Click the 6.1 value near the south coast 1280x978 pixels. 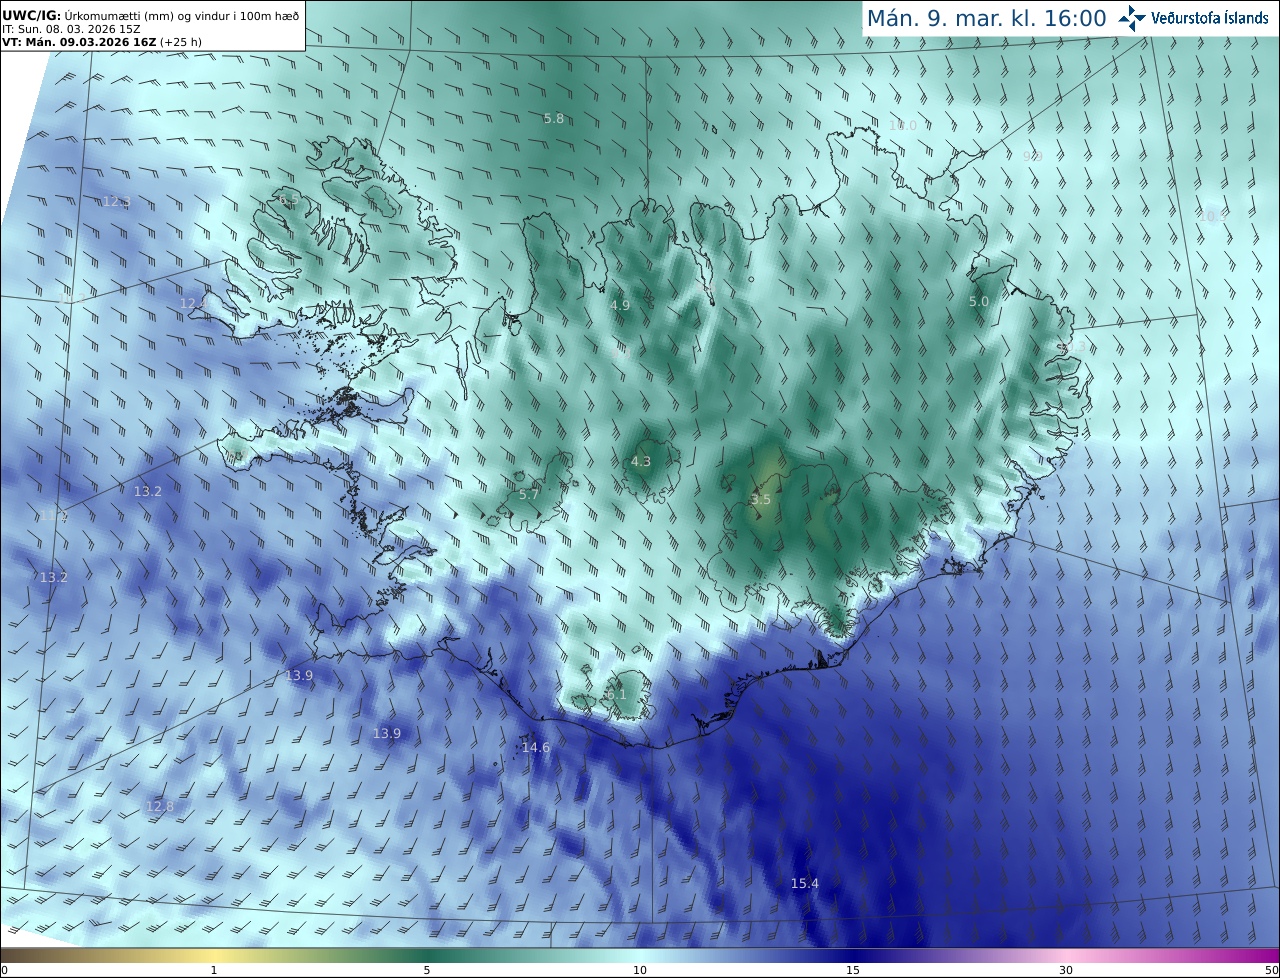tap(616, 694)
